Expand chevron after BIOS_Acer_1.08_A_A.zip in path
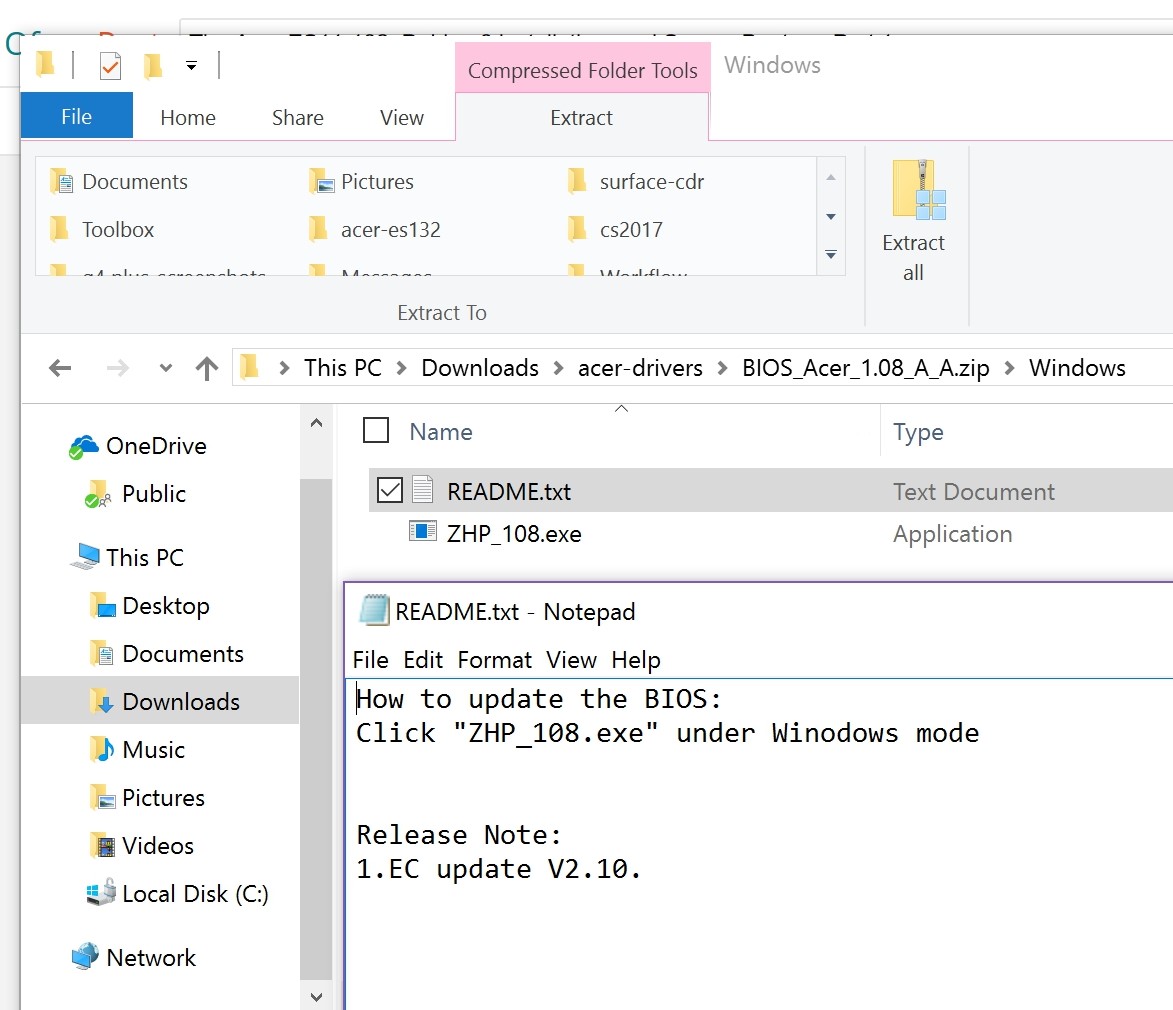The image size is (1173, 1010). pyautogui.click(x=1009, y=367)
